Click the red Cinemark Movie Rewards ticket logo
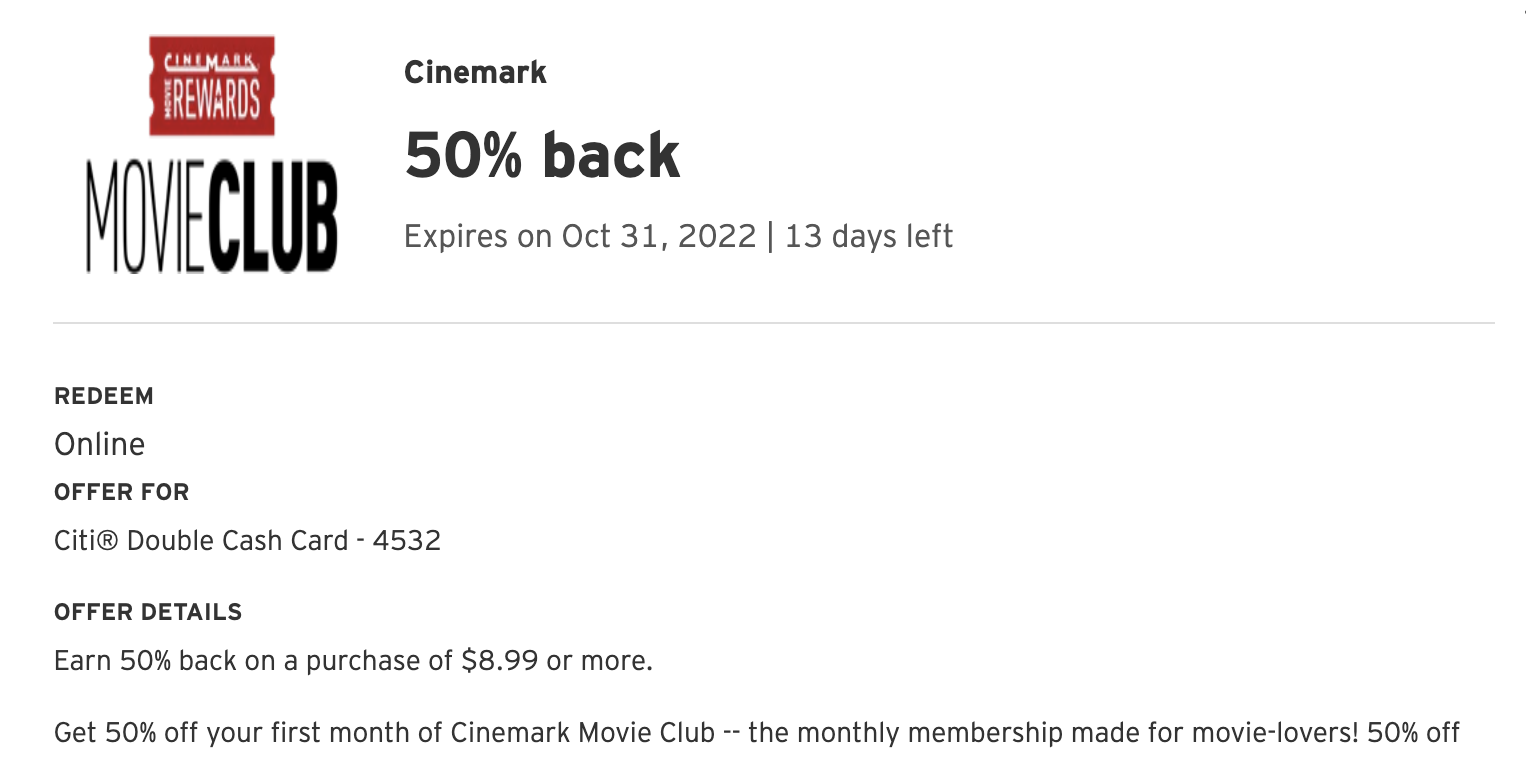 [x=211, y=86]
